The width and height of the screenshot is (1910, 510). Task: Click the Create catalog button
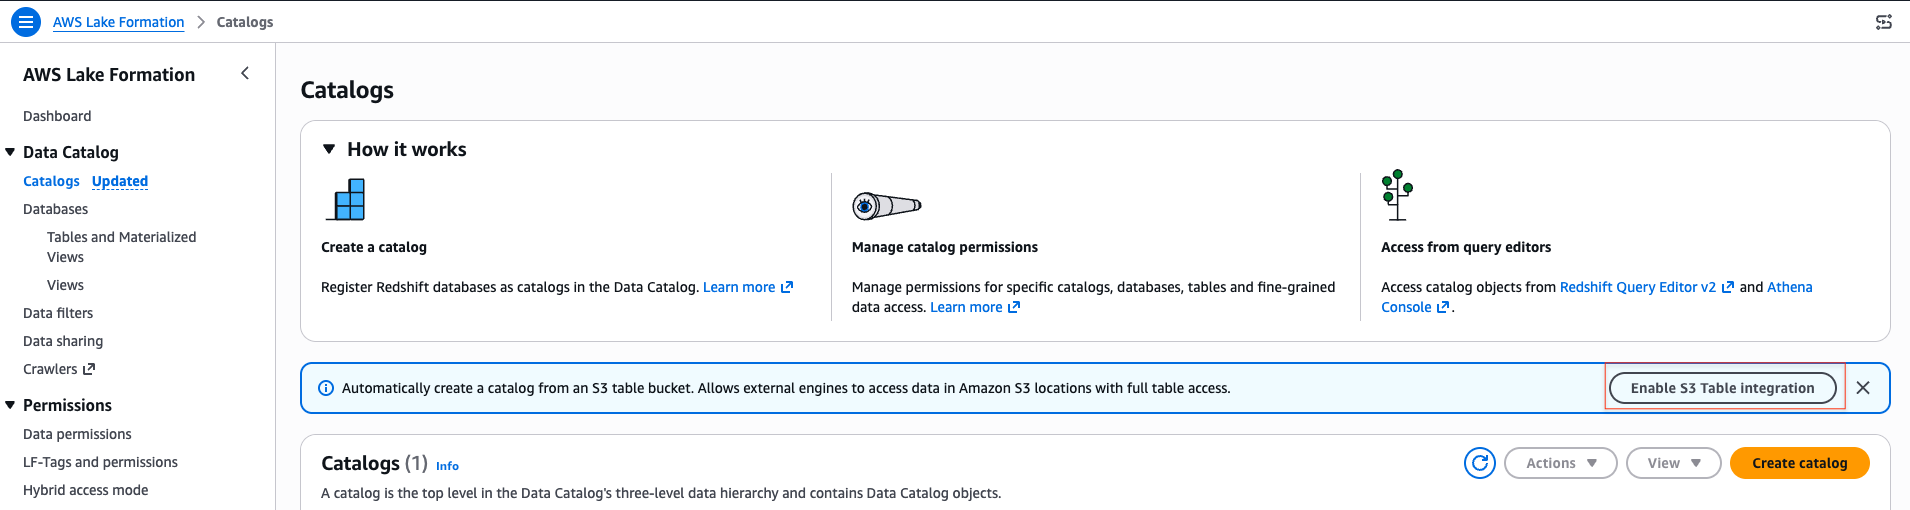pos(1799,463)
